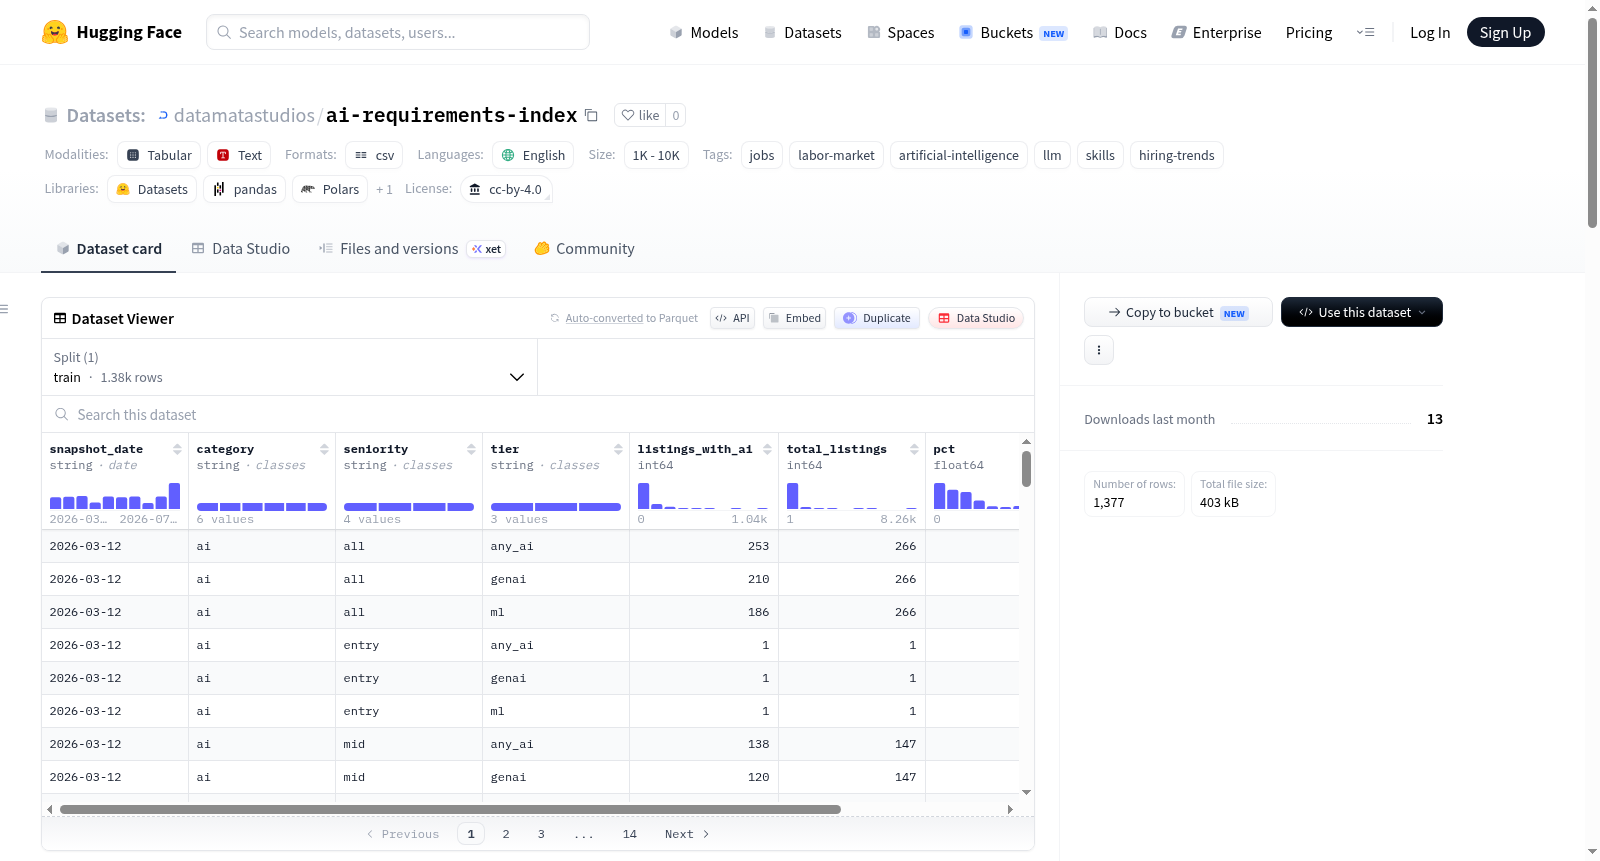Image resolution: width=1600 pixels, height=861 pixels.
Task: Click the csv format tag
Action: pos(374,155)
